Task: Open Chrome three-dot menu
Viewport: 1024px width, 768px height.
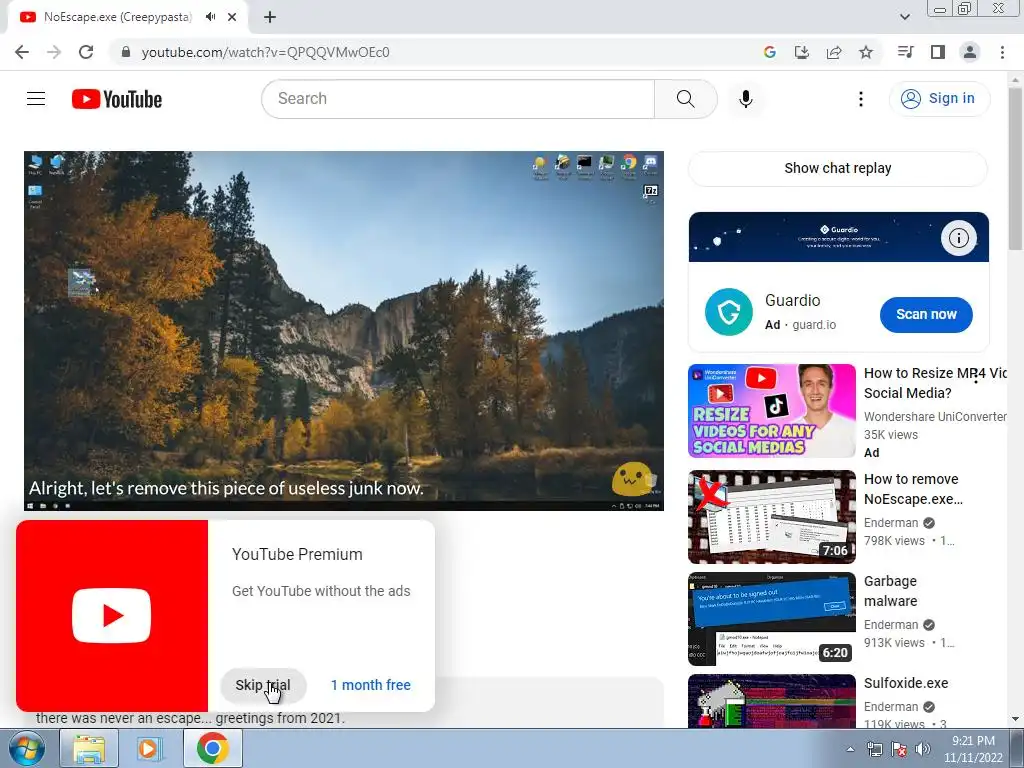Action: point(1002,52)
